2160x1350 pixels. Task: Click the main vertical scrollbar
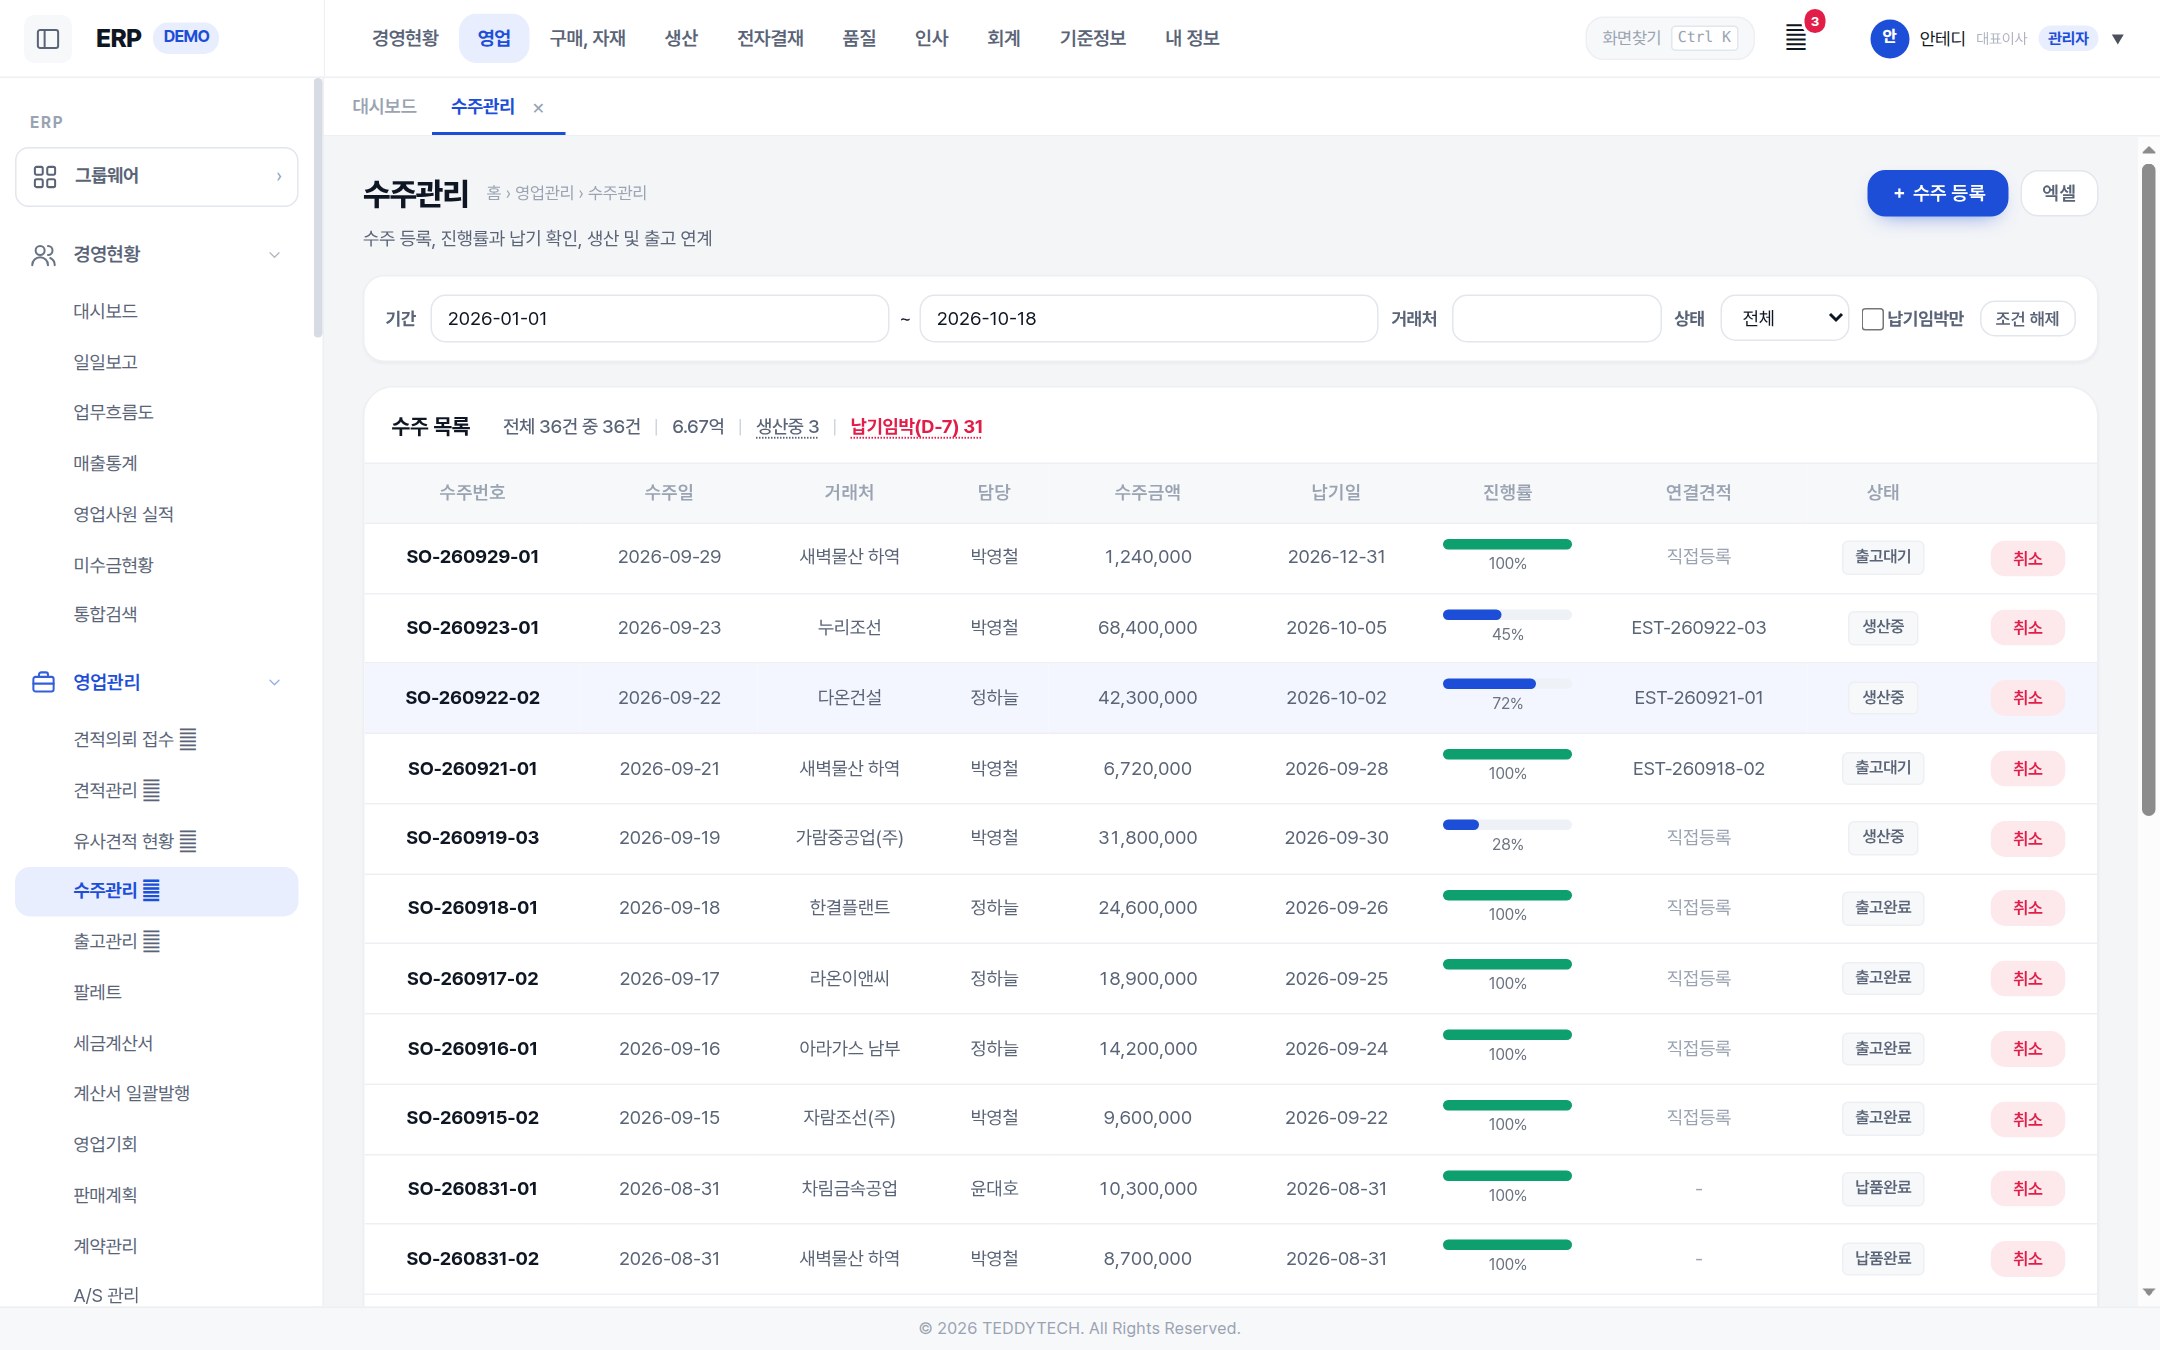pyautogui.click(x=2148, y=490)
